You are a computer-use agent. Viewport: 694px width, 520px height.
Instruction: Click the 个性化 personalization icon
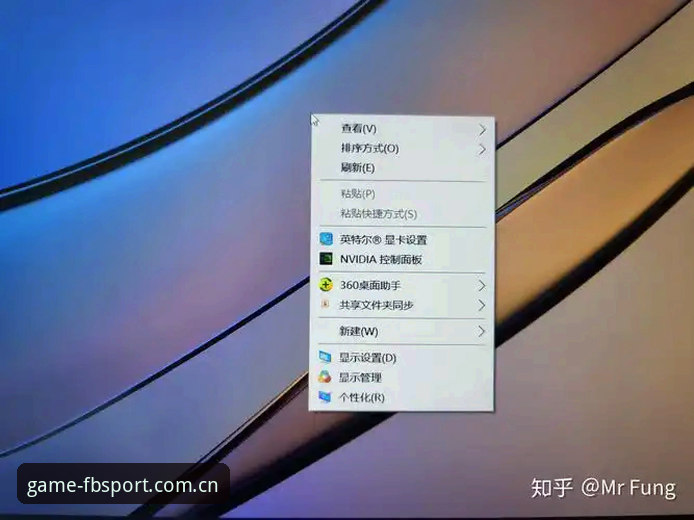click(x=325, y=397)
